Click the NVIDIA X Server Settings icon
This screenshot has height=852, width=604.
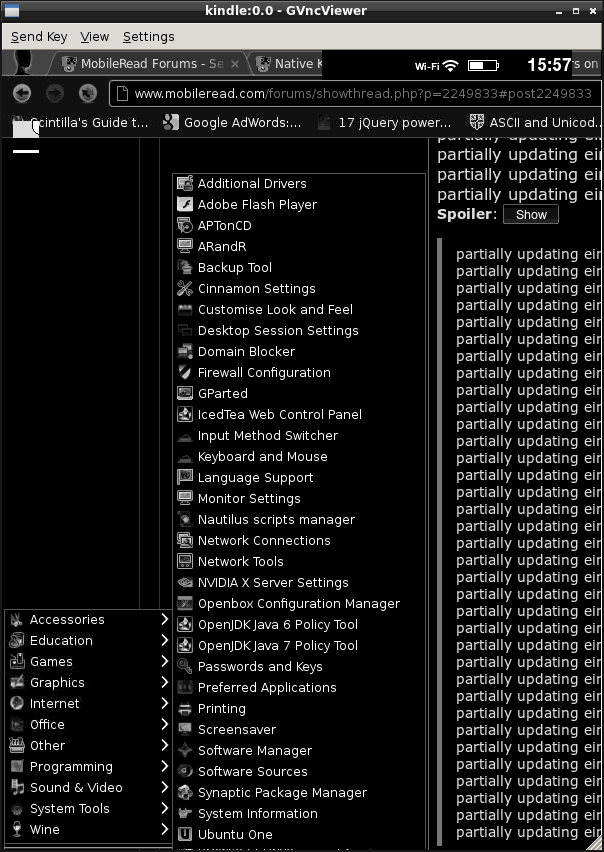[x=185, y=582]
